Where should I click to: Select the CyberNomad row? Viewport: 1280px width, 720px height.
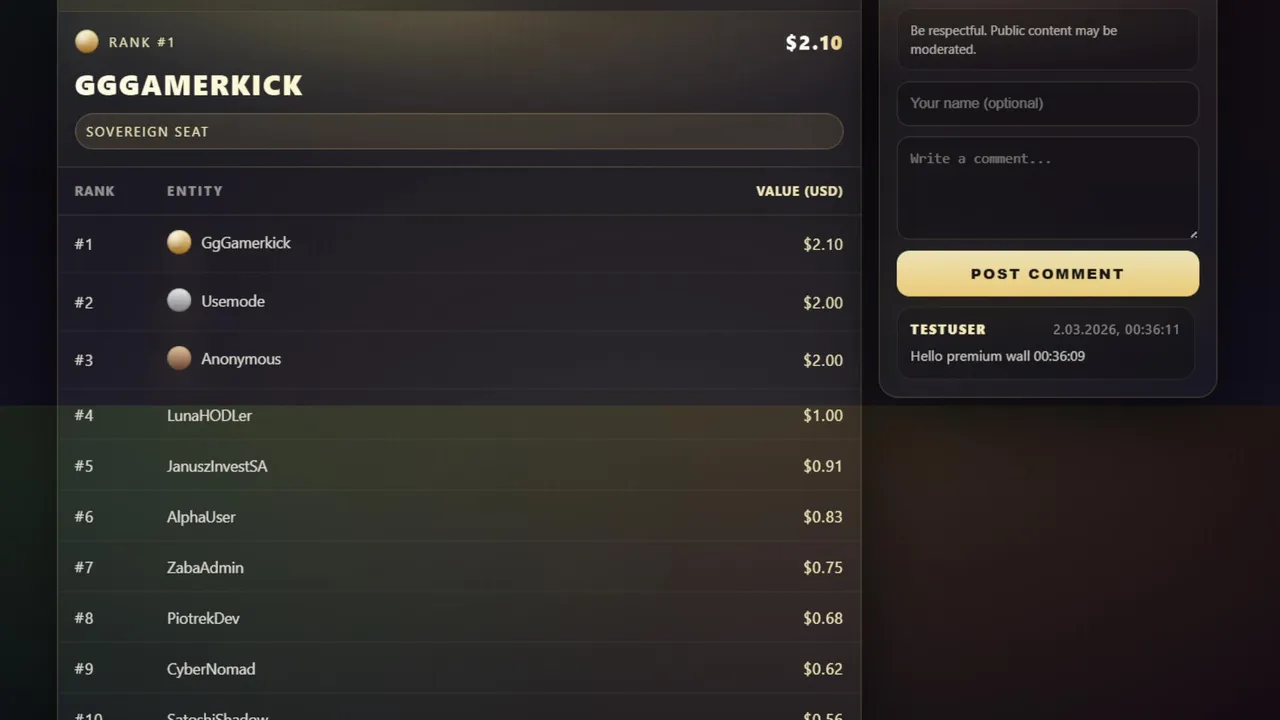(211, 669)
